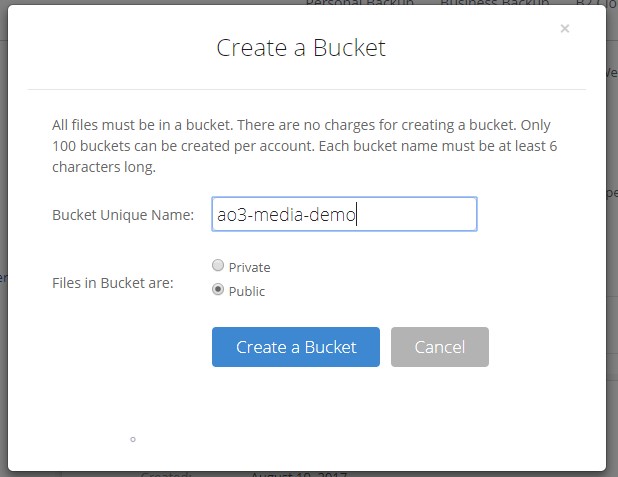Close the Create a Bucket dialog
Image resolution: width=618 pixels, height=477 pixels.
(x=565, y=29)
